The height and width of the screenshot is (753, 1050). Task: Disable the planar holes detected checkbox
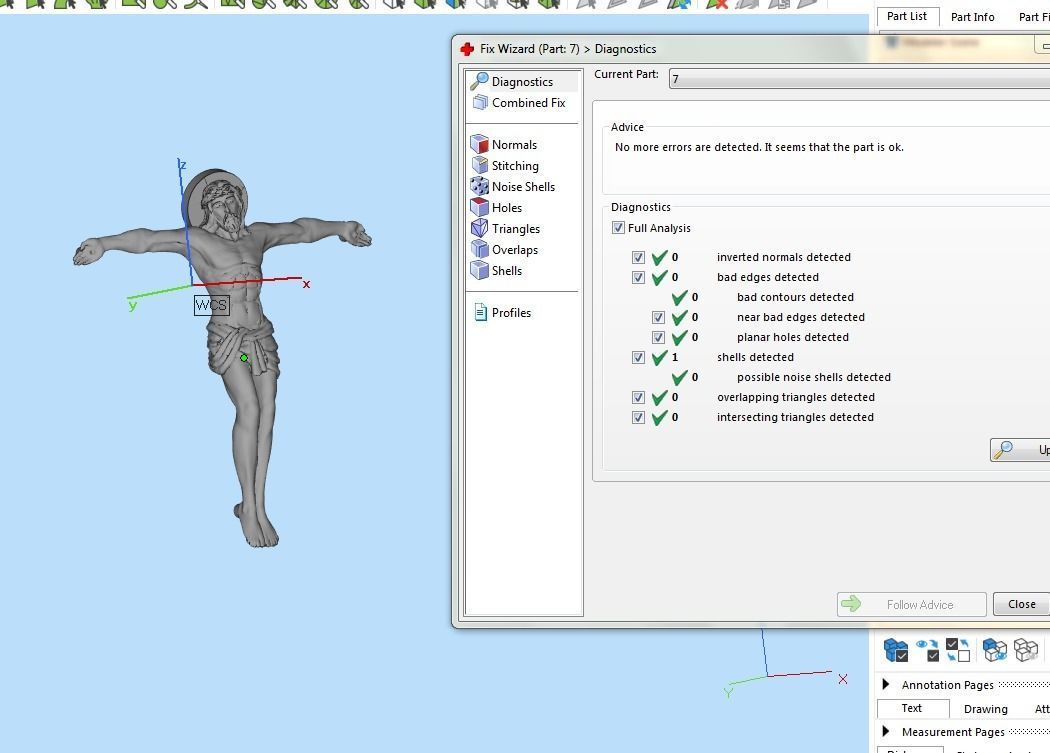pos(658,338)
